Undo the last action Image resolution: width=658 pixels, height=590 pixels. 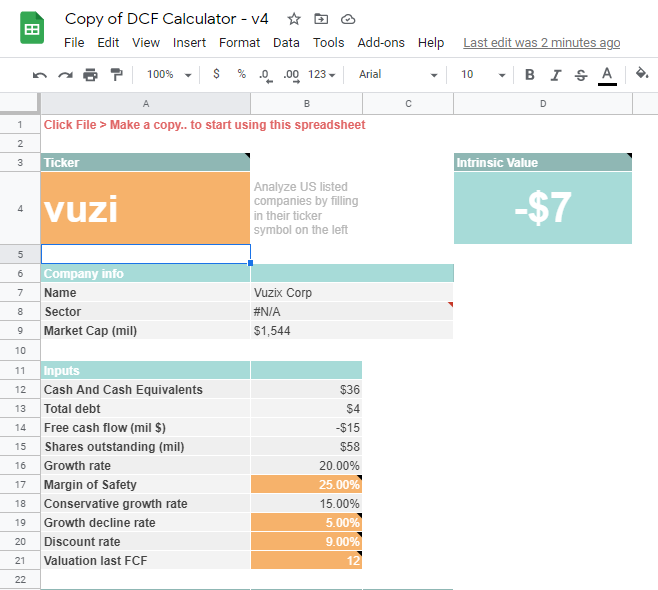coord(40,75)
